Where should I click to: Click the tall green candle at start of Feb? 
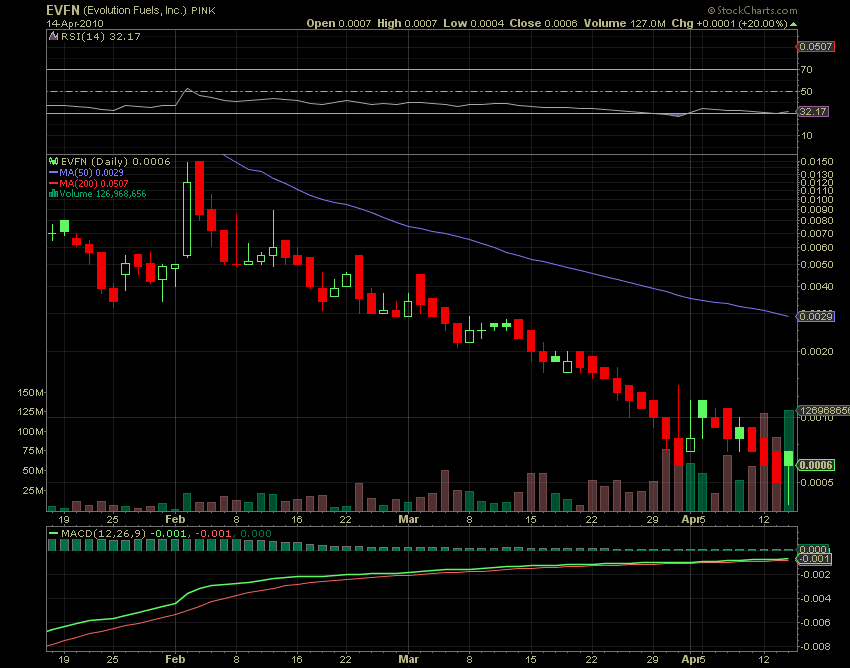point(187,219)
